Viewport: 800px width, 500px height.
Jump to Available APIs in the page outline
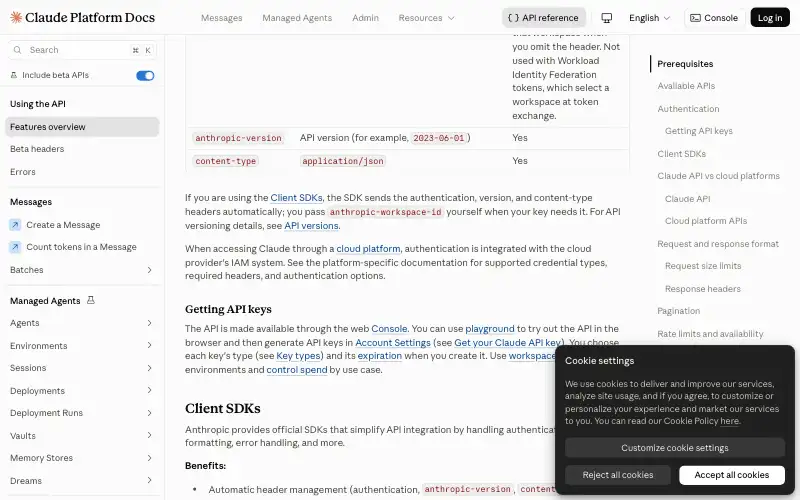pos(686,86)
